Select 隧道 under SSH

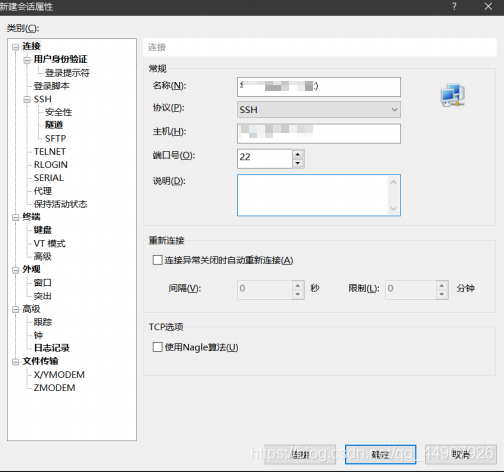pyautogui.click(x=54, y=125)
